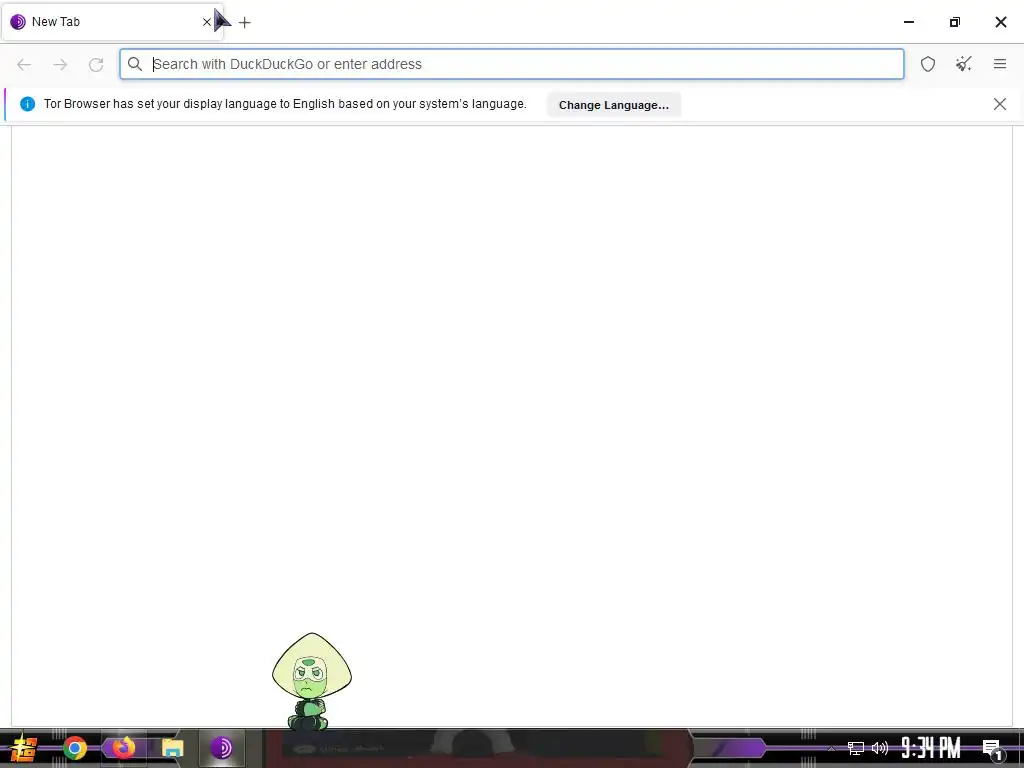
Task: Focus the DuckDuckGo search address bar
Action: pyautogui.click(x=511, y=64)
